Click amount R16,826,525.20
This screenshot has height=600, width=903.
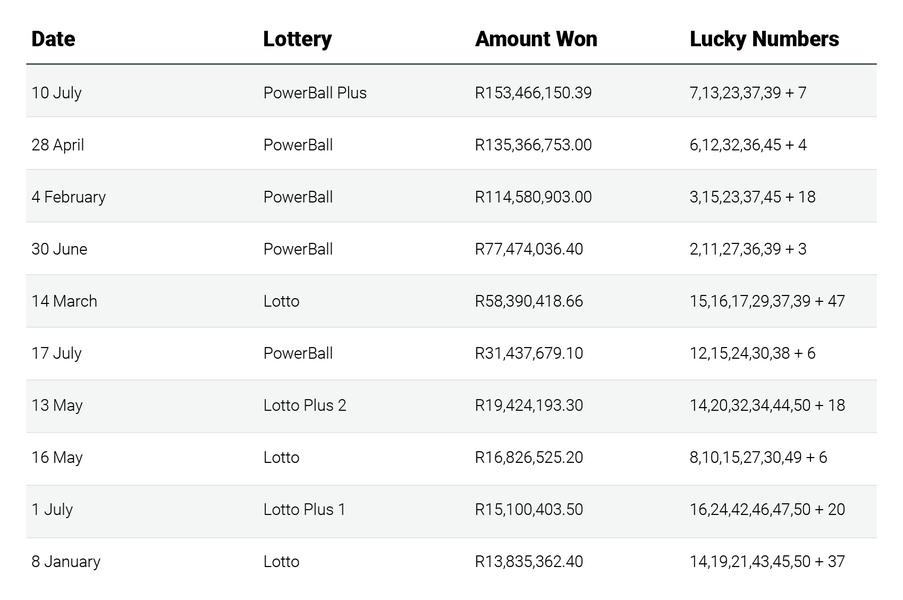coord(529,457)
